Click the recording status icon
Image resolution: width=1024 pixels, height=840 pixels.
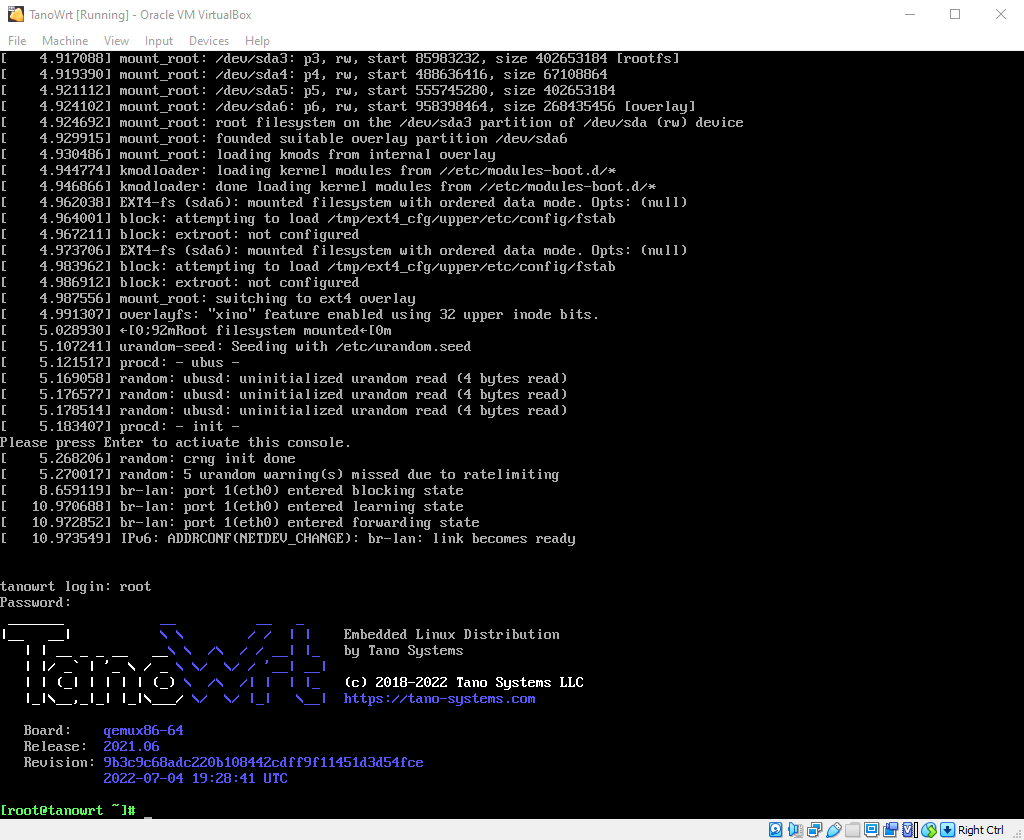[887, 829]
